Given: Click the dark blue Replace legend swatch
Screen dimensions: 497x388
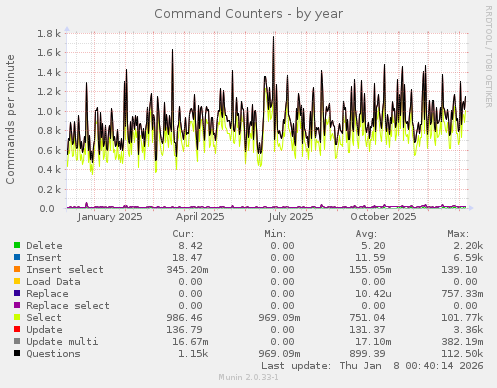Looking at the screenshot, I should point(17,293).
